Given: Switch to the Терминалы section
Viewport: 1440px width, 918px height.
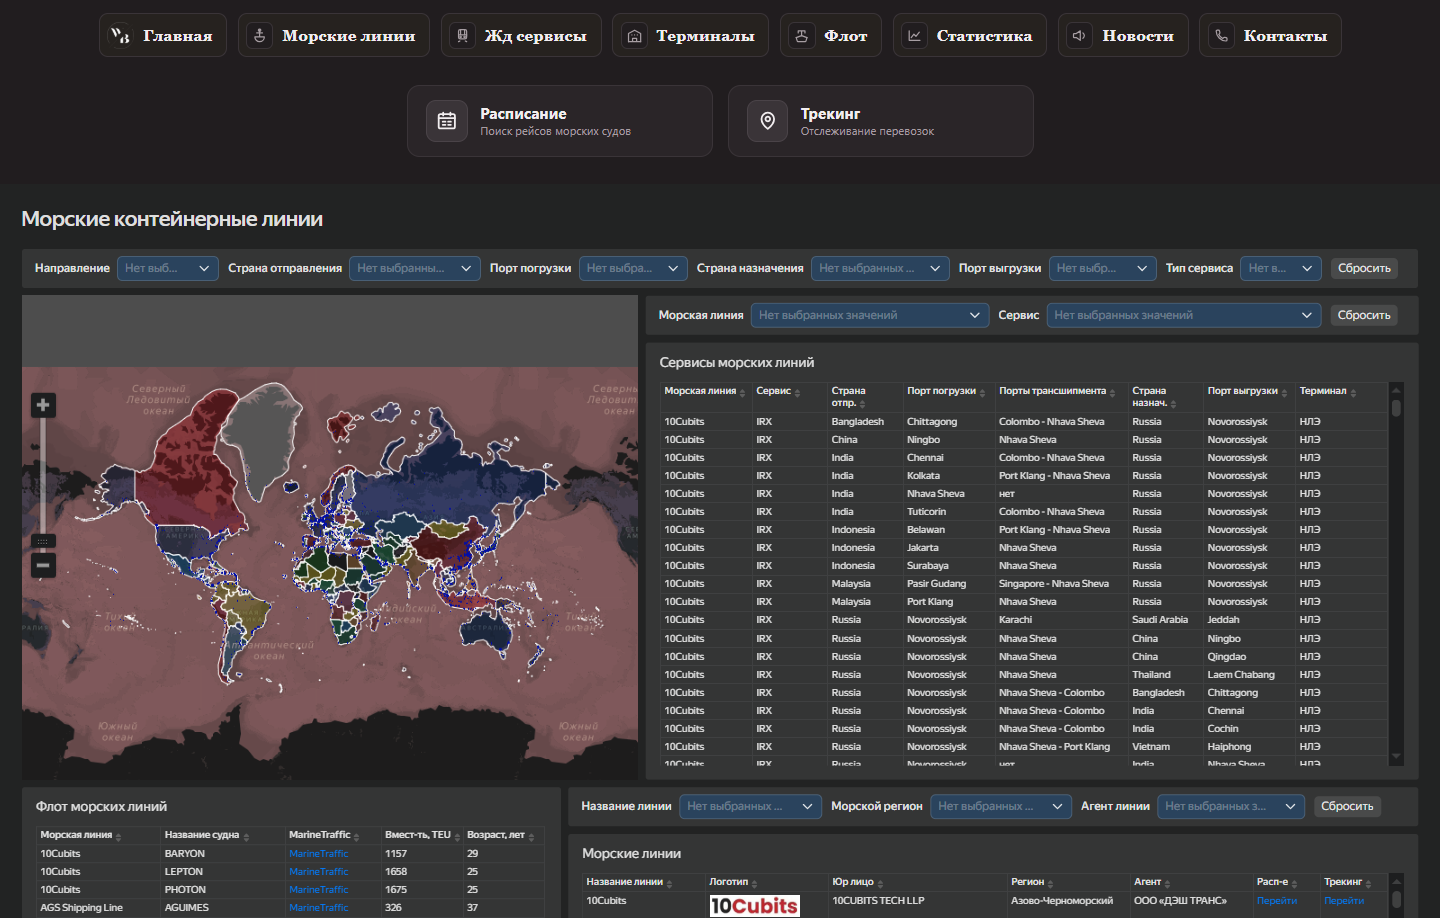Looking at the screenshot, I should 690,35.
